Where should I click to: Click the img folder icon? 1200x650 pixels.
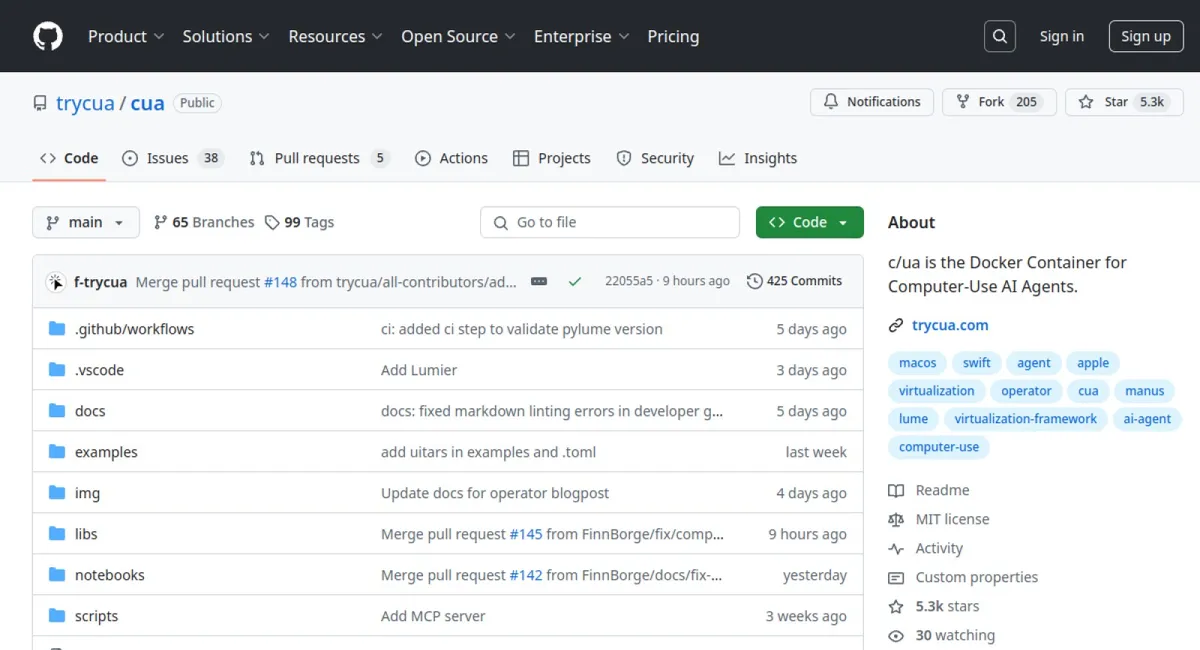coord(57,493)
